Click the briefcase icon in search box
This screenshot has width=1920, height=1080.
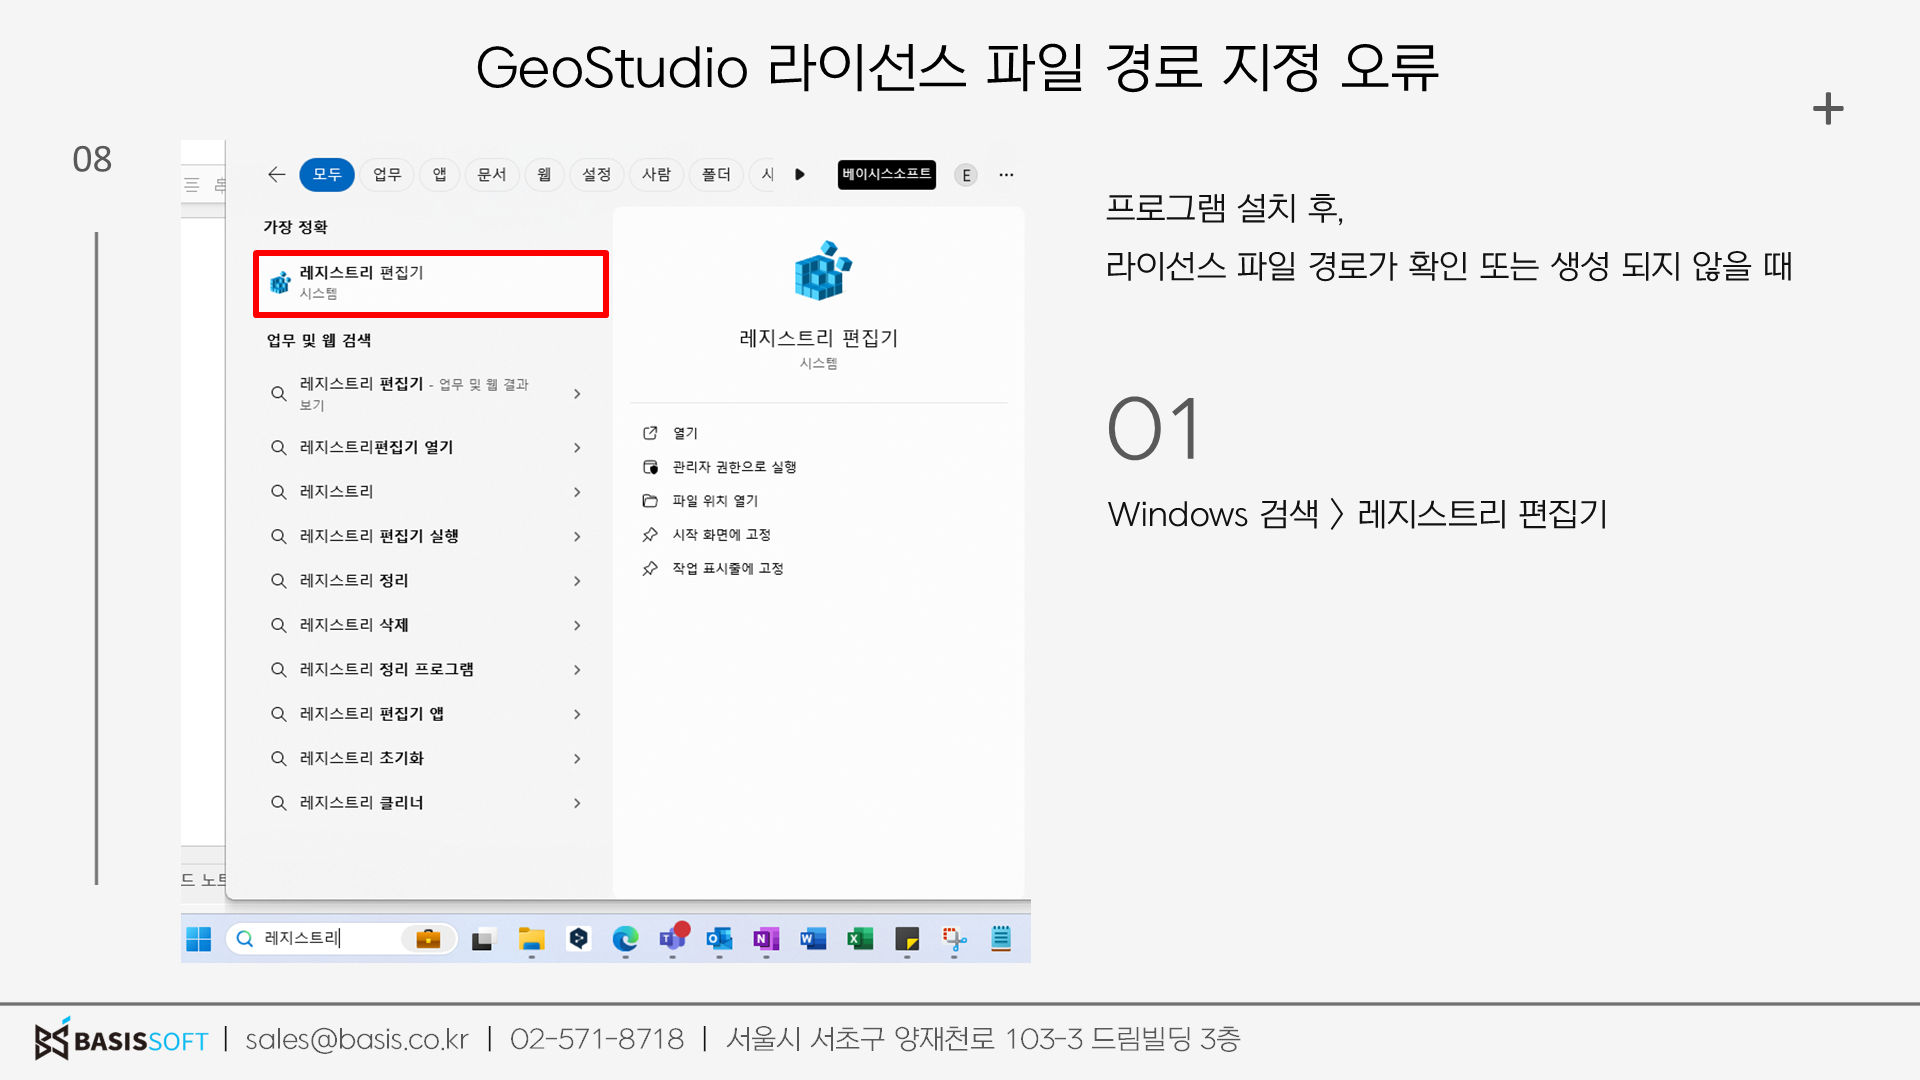(428, 938)
